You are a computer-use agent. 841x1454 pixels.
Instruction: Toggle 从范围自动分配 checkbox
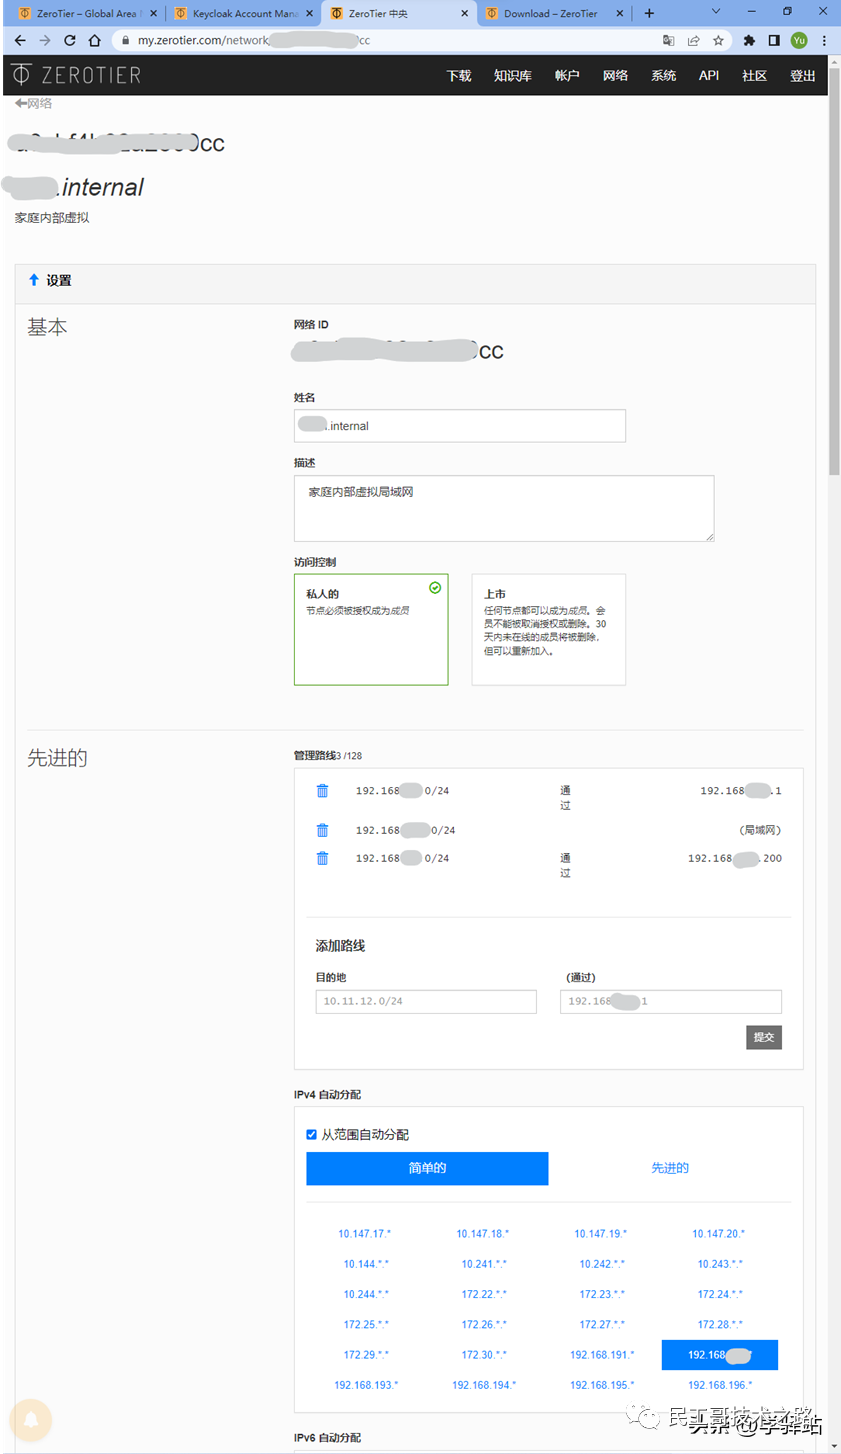(x=311, y=1135)
